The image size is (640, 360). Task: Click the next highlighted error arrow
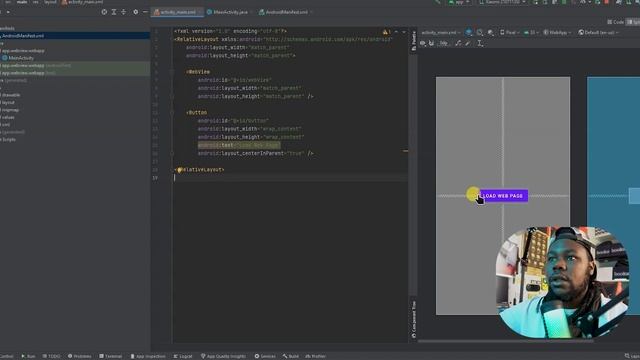click(x=404, y=32)
